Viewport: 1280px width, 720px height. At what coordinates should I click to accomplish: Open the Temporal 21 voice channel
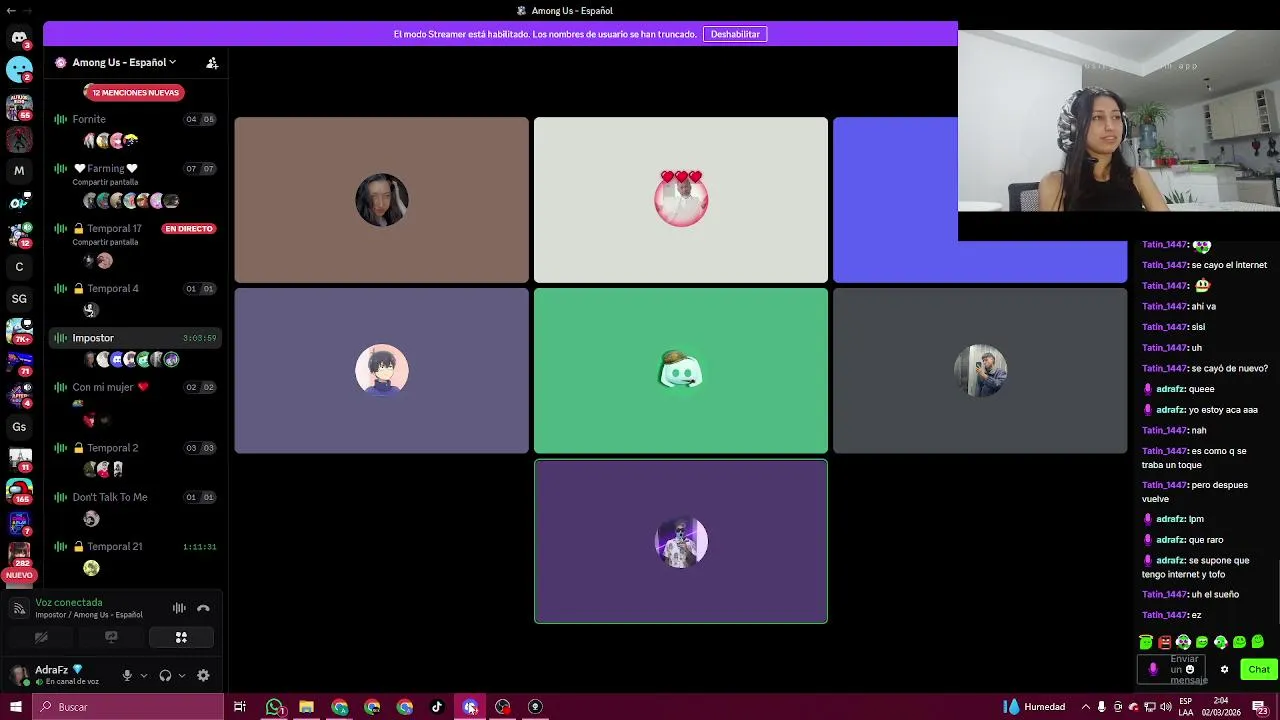point(135,546)
